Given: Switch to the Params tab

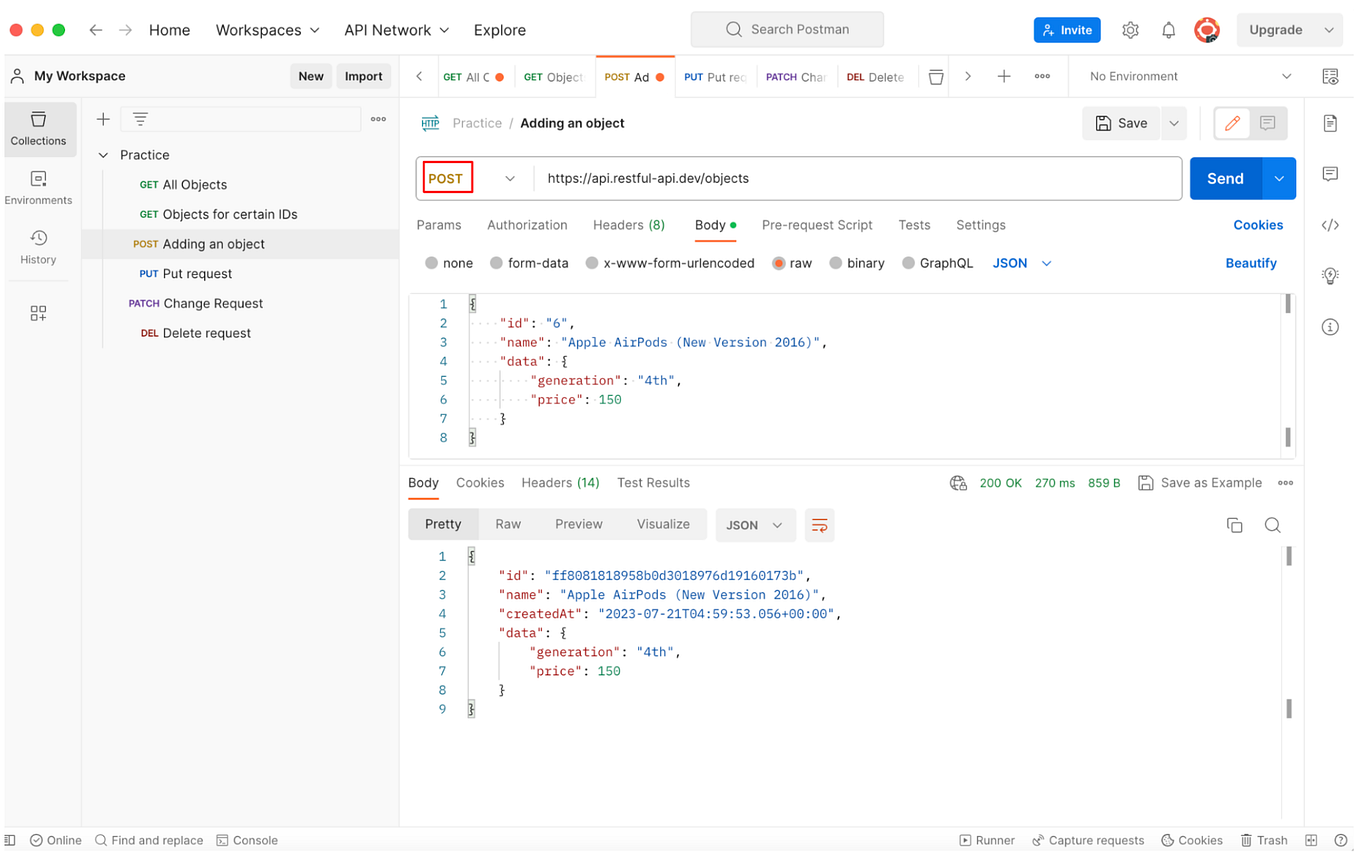Looking at the screenshot, I should point(439,225).
